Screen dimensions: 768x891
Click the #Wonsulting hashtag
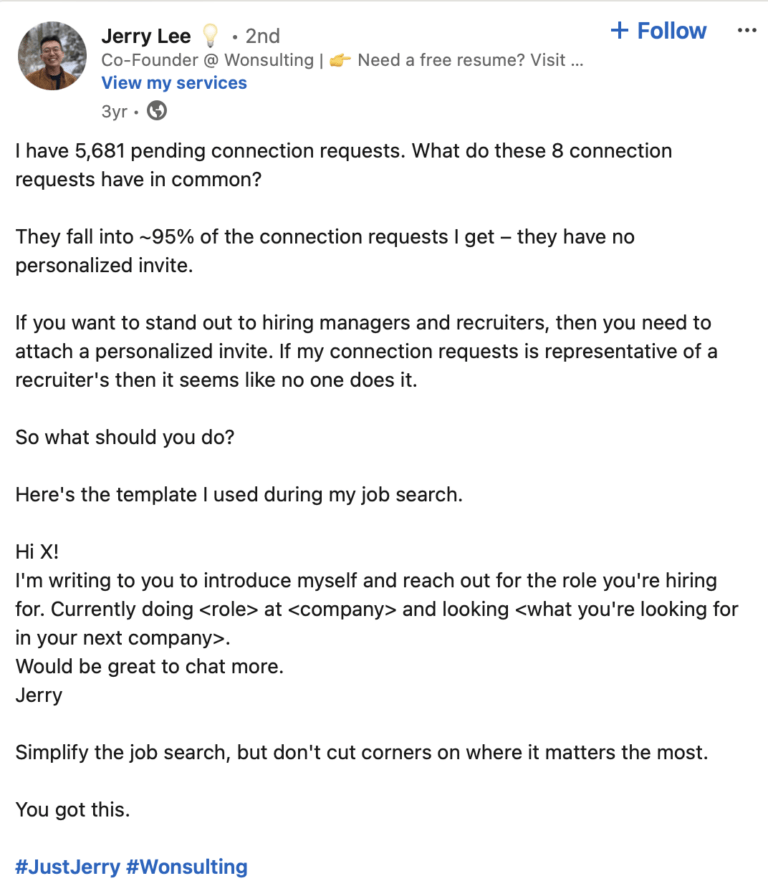tap(186, 866)
